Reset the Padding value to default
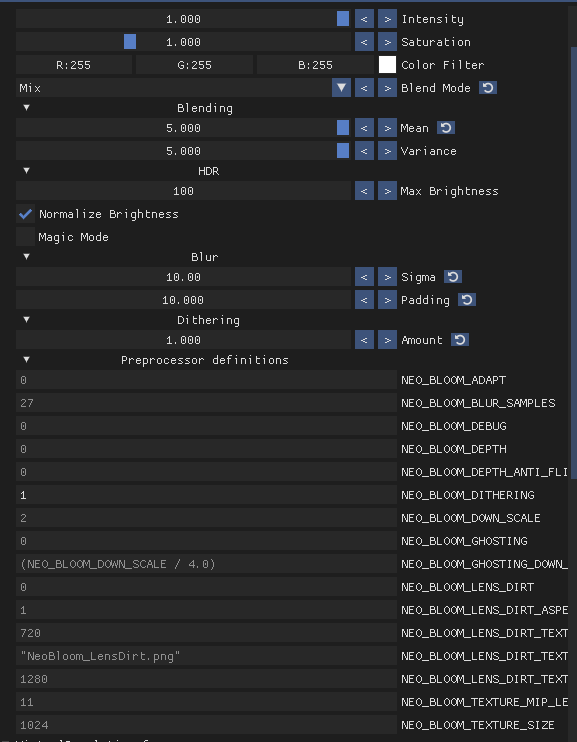The image size is (577, 742). tap(467, 300)
